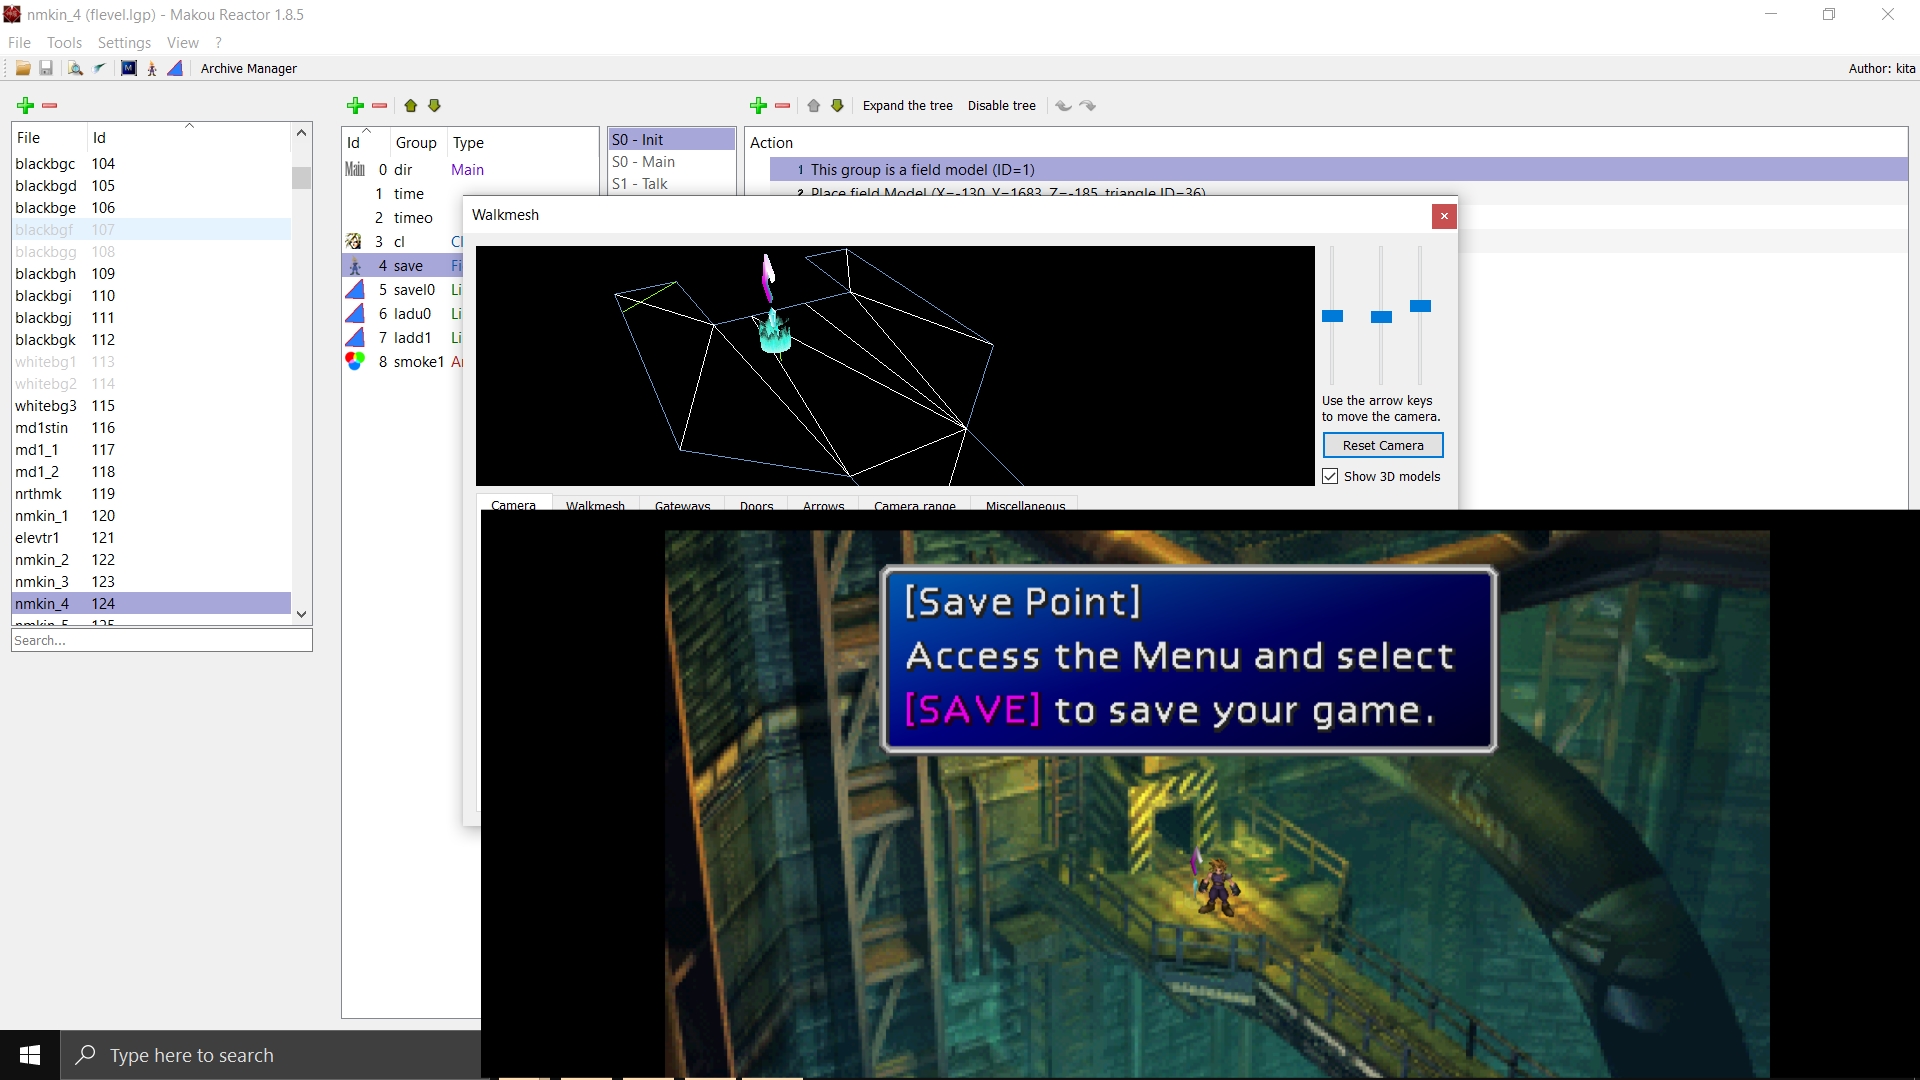Click Disable tree
1920x1080 pixels.
[x=1002, y=106]
